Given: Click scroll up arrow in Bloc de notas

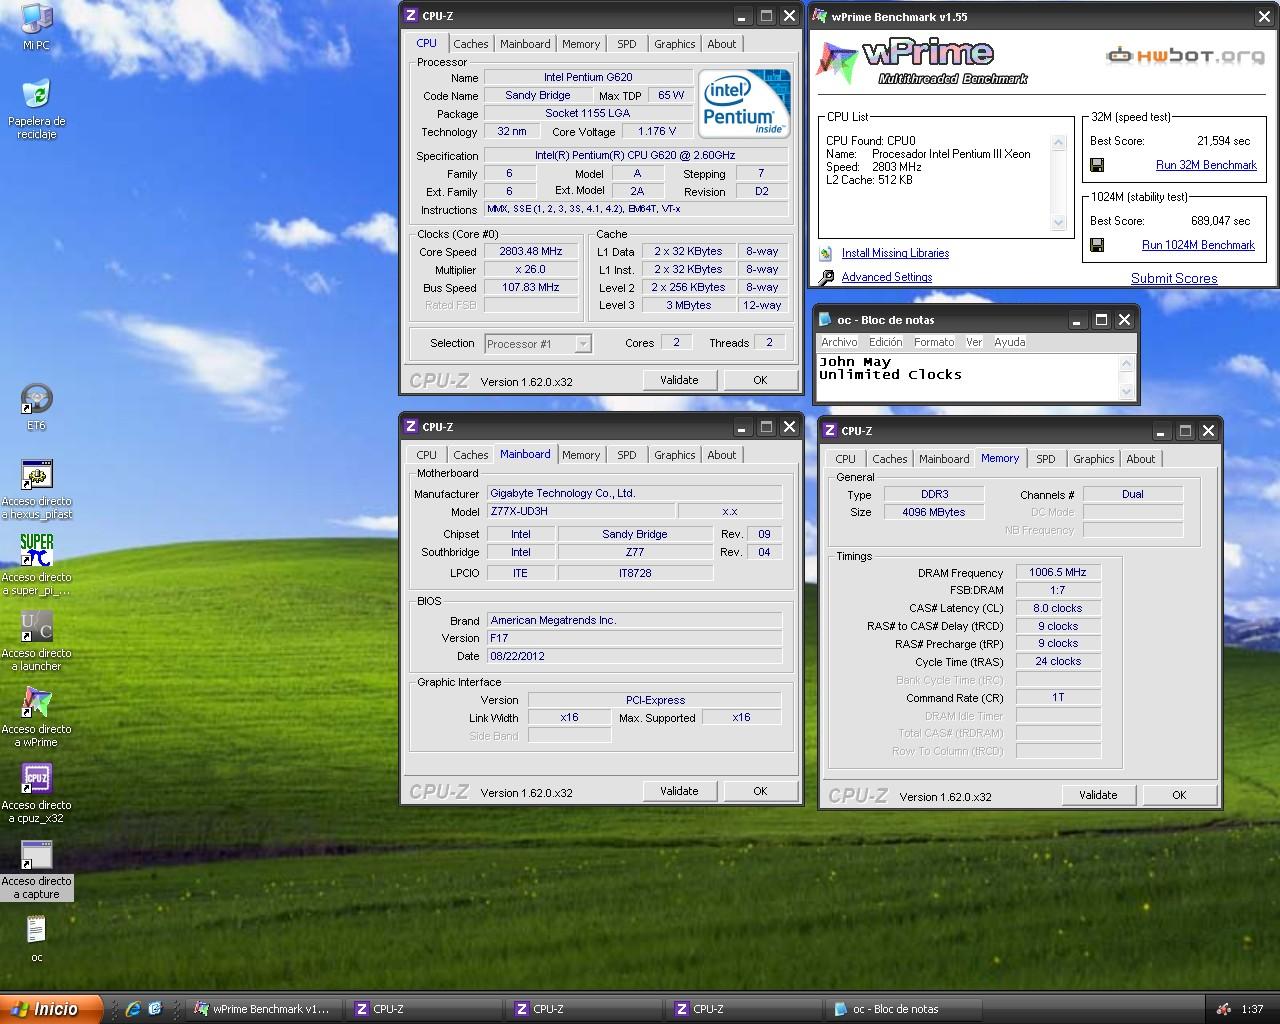Looking at the screenshot, I should coord(1127,363).
